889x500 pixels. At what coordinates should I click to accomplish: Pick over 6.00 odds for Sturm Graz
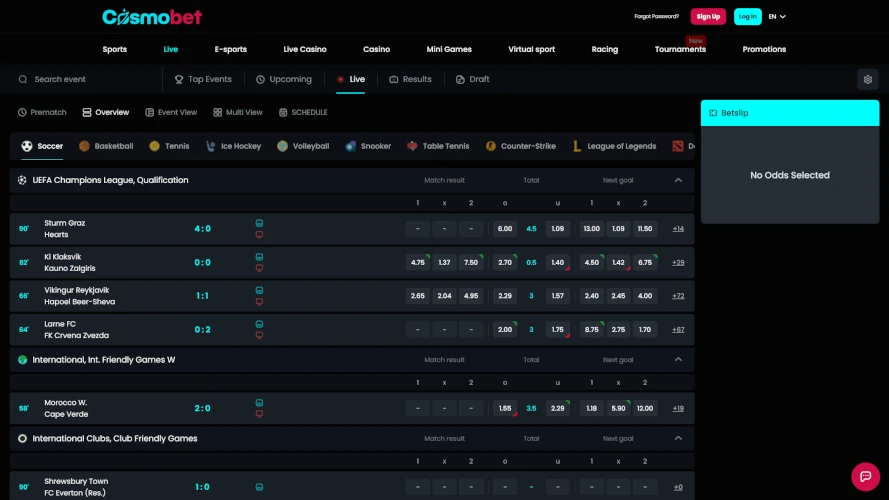505,228
